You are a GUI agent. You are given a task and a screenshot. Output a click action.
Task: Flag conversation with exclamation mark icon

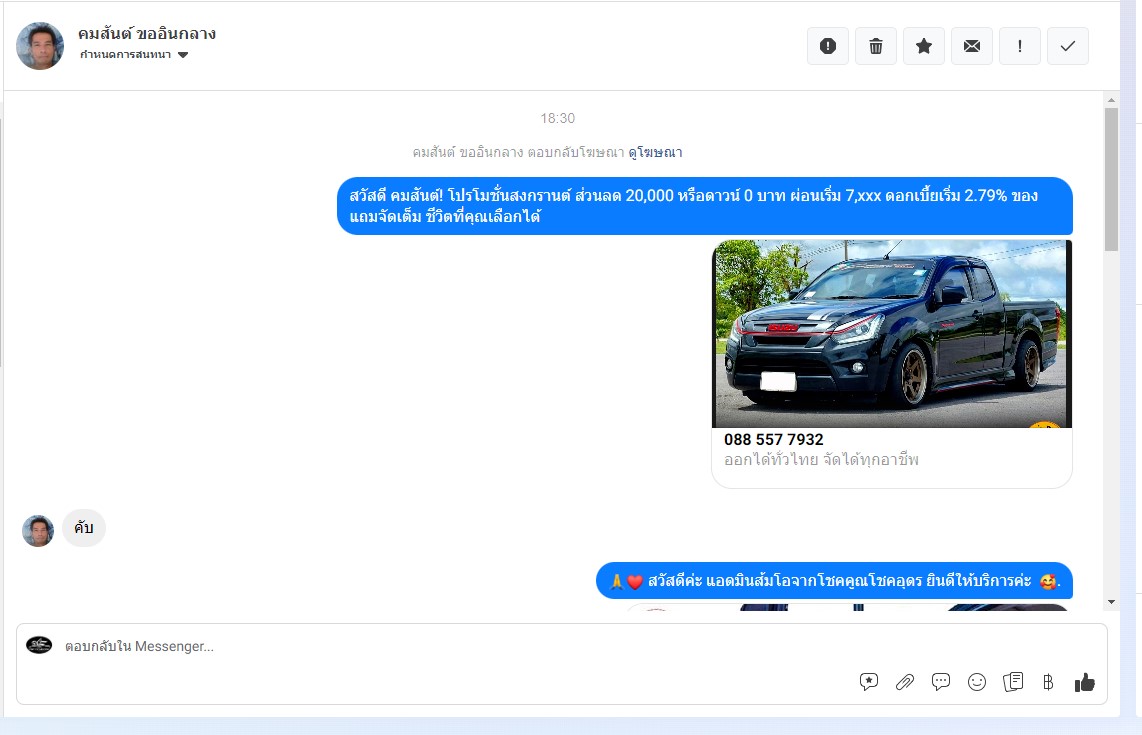tap(1020, 46)
